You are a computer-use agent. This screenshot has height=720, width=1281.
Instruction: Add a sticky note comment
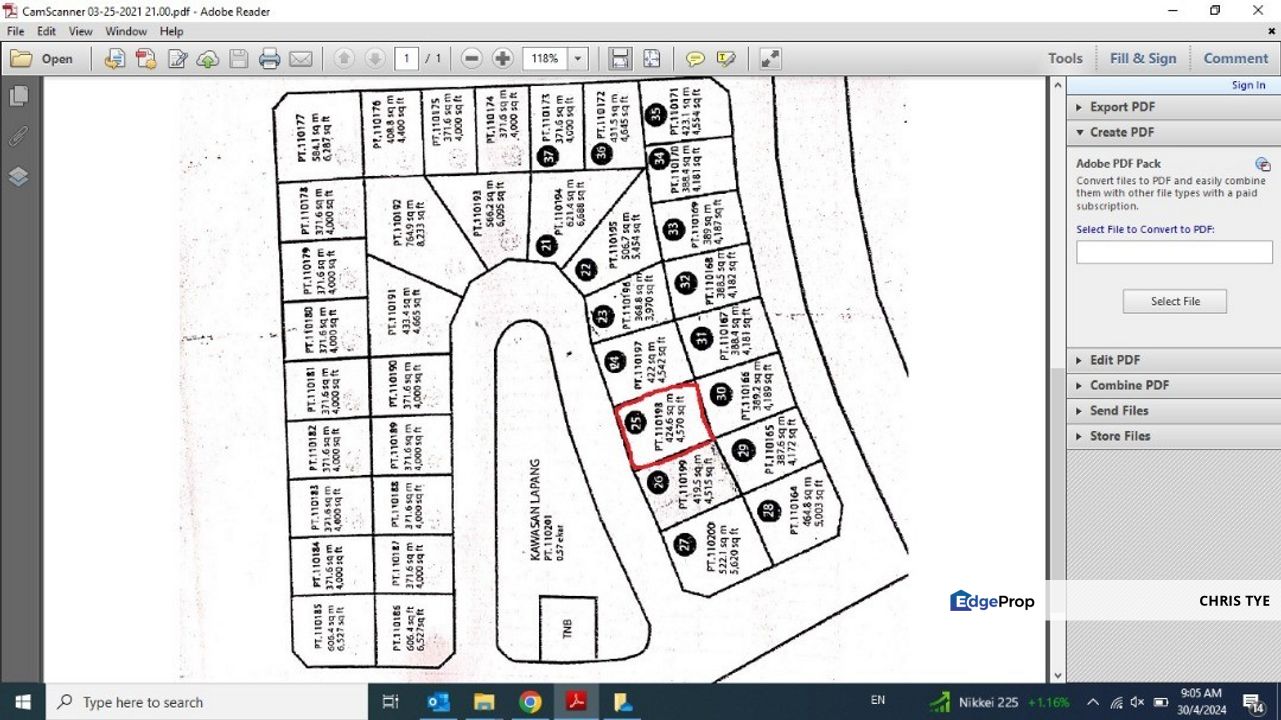(x=695, y=58)
